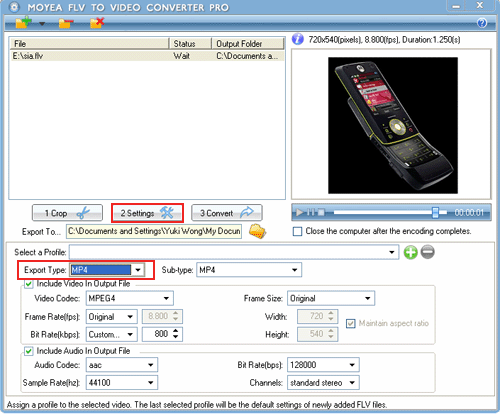The width and height of the screenshot is (500, 414).
Task: Toggle Include Video In Output File checkbox
Action: 29,284
